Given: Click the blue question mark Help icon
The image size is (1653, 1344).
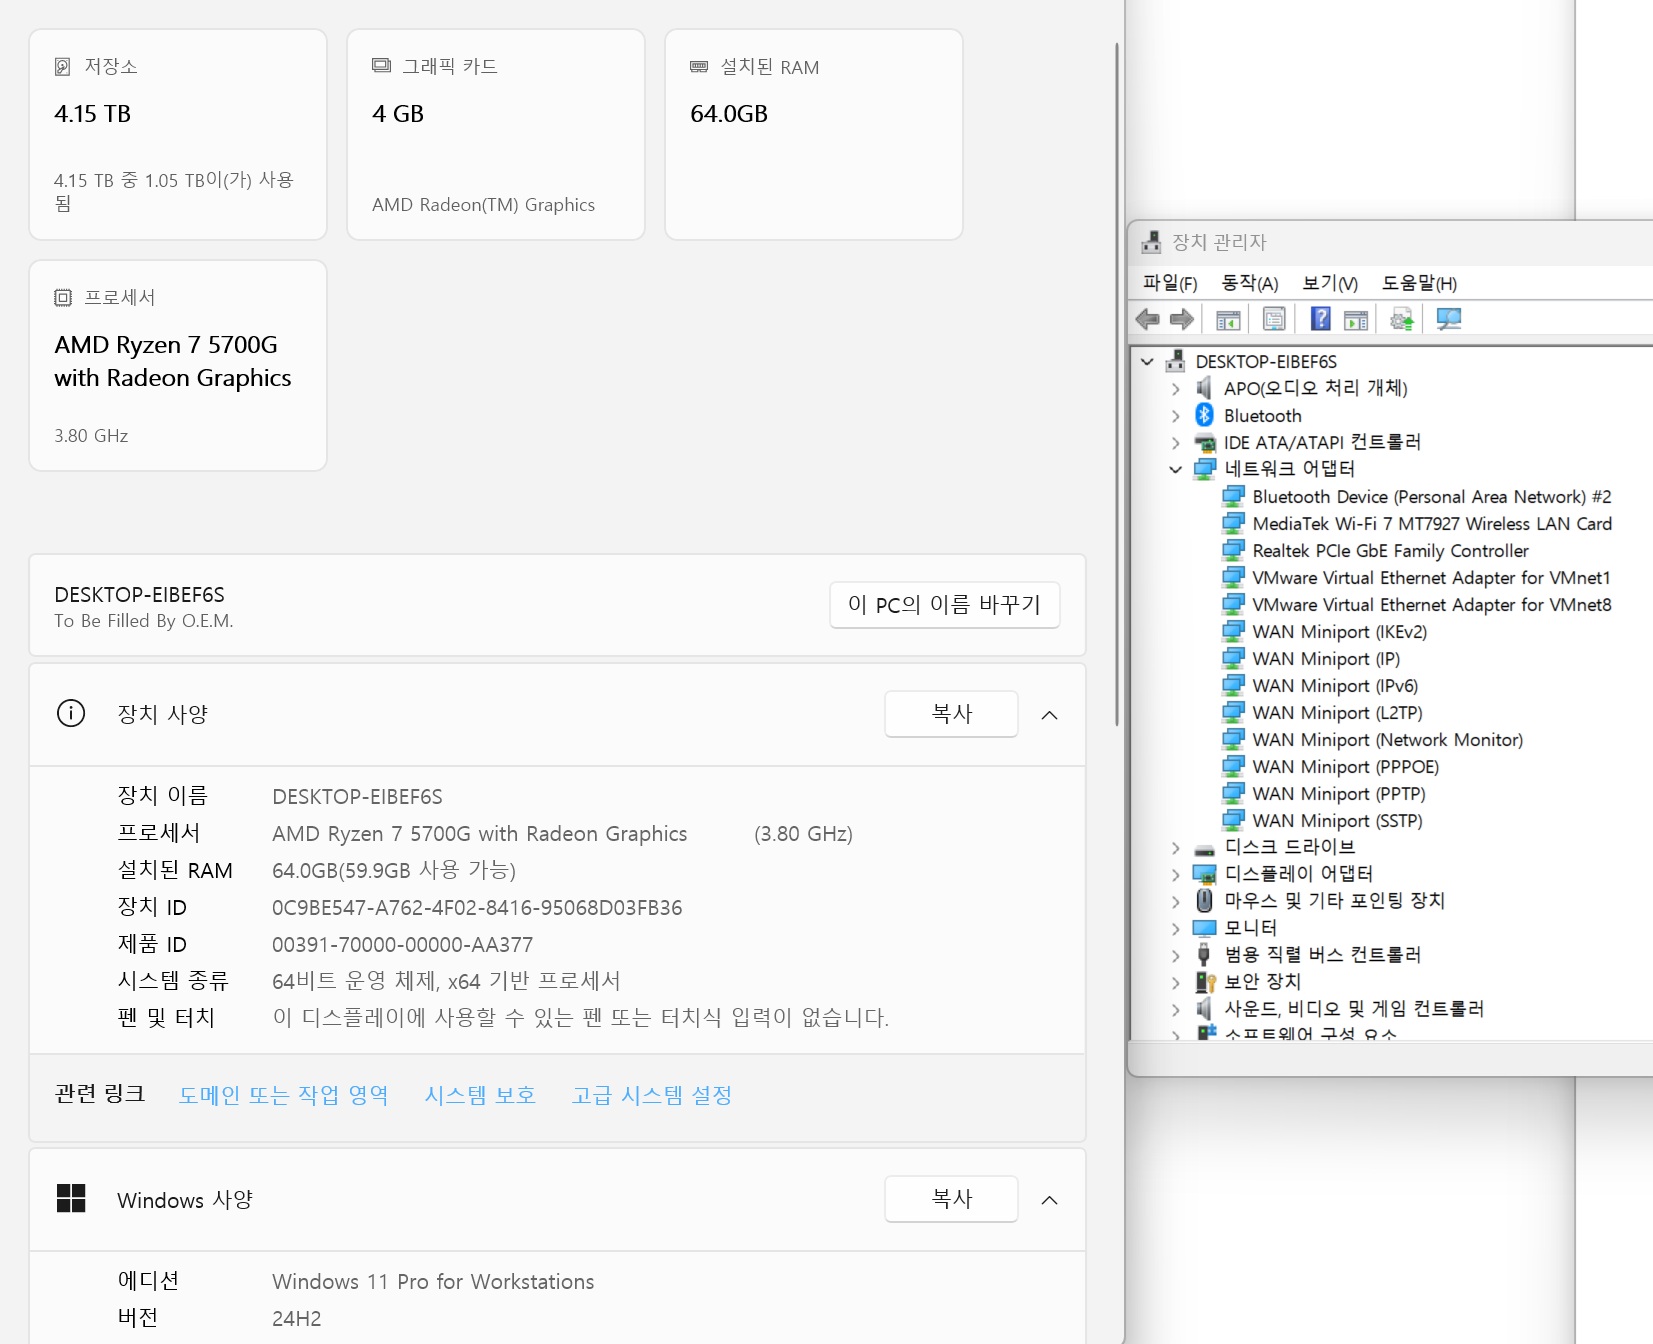Looking at the screenshot, I should (1321, 319).
